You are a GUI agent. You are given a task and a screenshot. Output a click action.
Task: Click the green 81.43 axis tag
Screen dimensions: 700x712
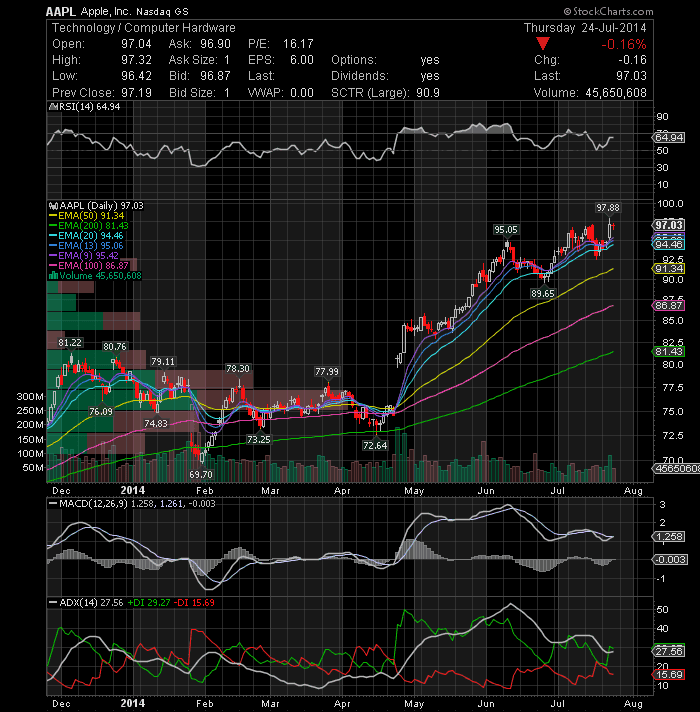click(668, 351)
